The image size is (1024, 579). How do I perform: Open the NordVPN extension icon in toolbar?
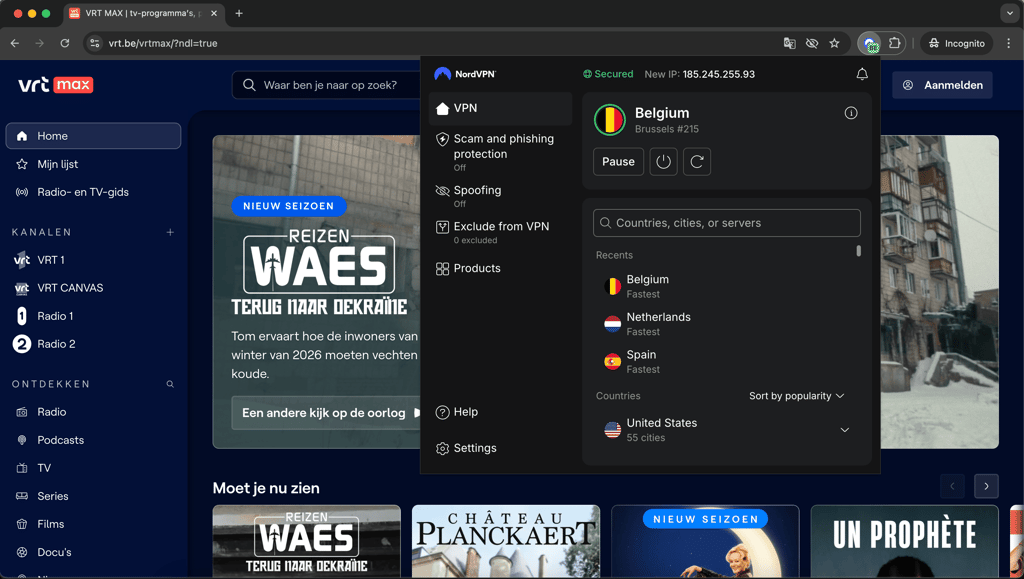[870, 44]
